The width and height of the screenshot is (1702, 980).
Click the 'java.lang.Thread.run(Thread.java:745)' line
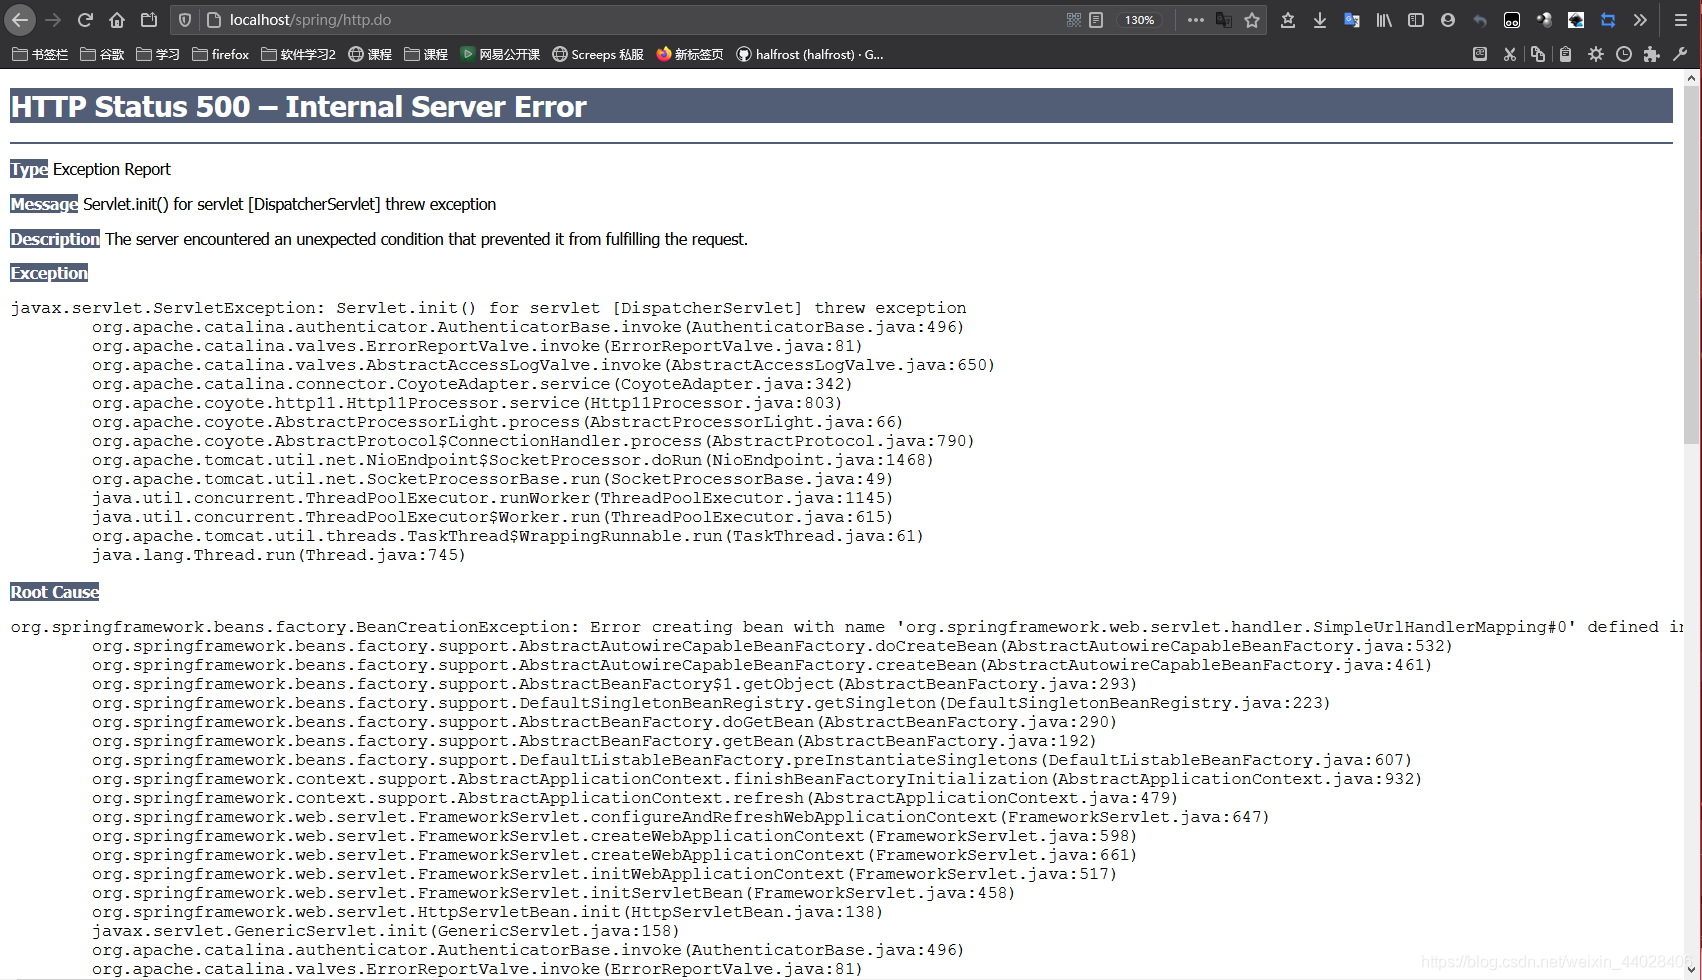click(279, 555)
